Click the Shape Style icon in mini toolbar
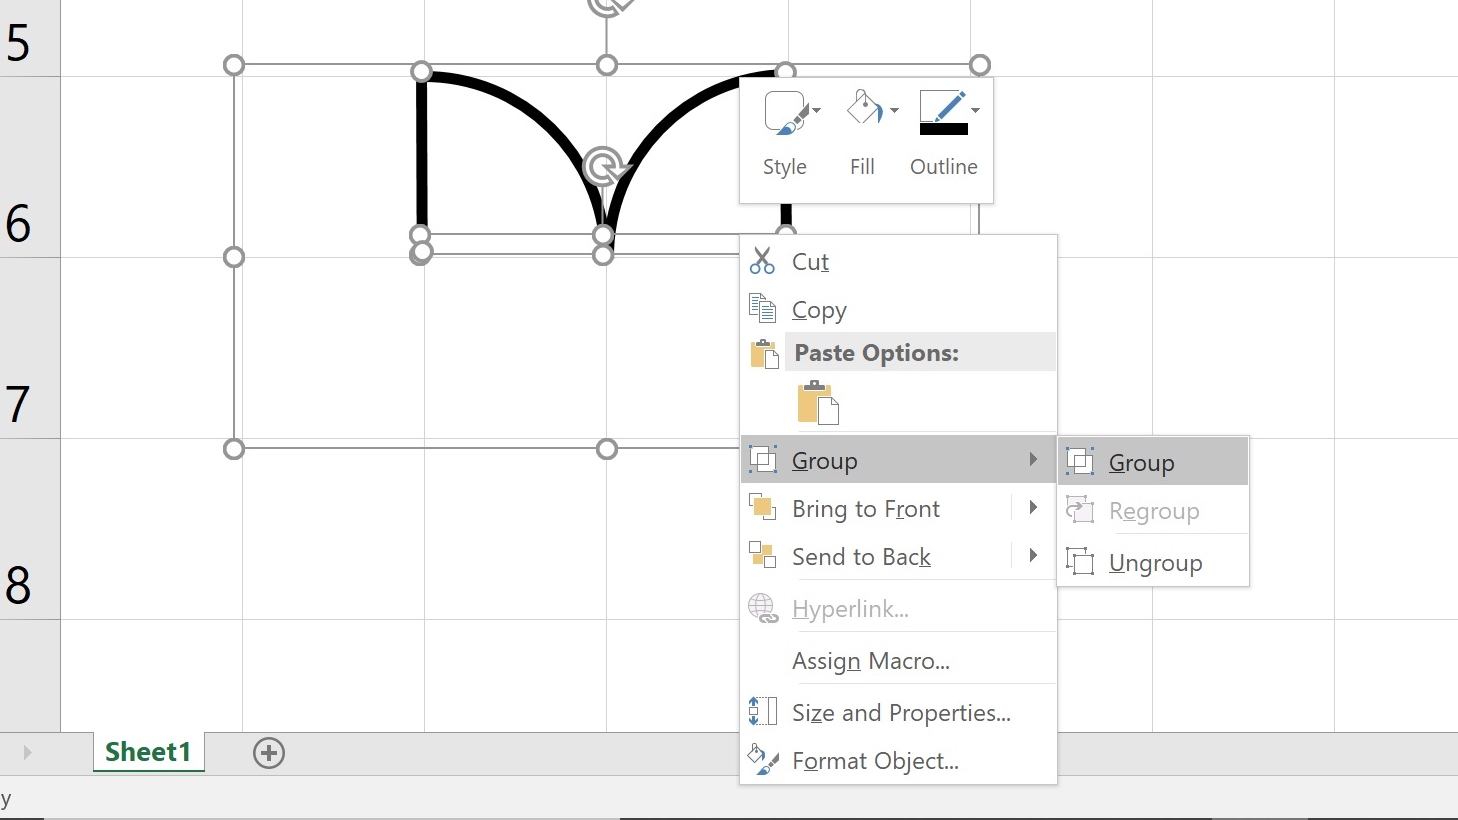The height and width of the screenshot is (820, 1458). click(x=785, y=112)
